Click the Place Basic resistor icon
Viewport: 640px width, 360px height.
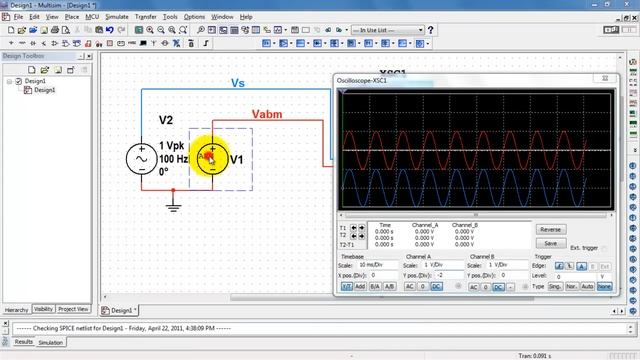coord(22,43)
